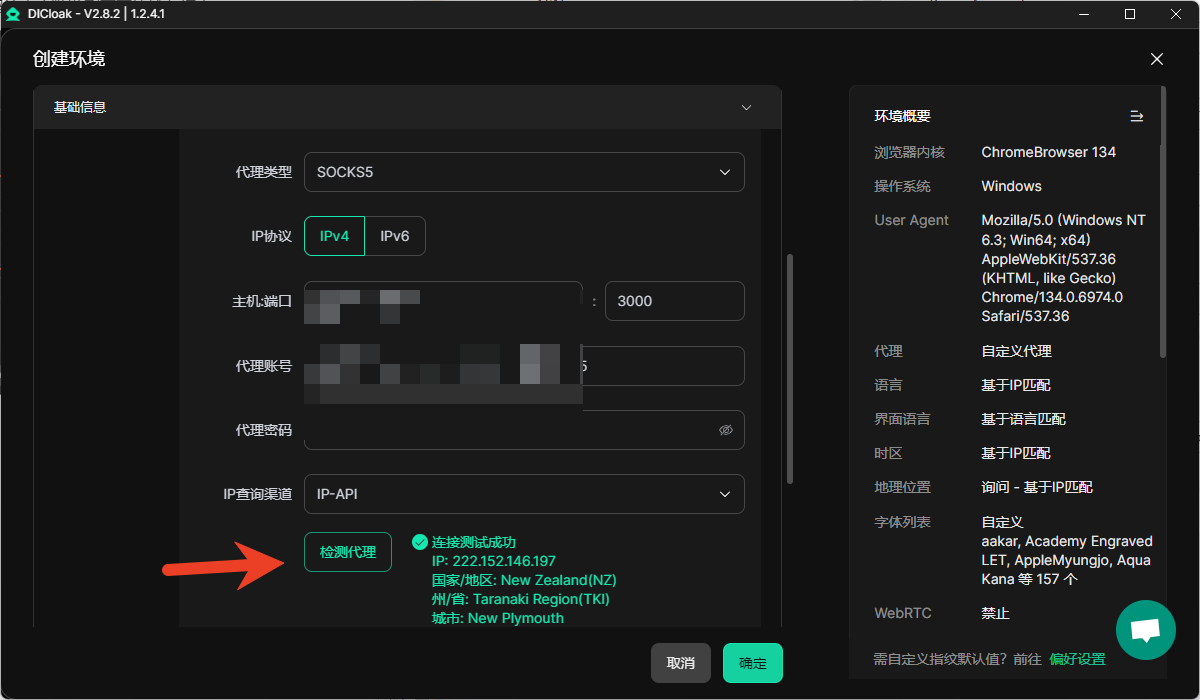The width and height of the screenshot is (1200, 700).
Task: Click the 检测代理 button
Action: coord(347,552)
